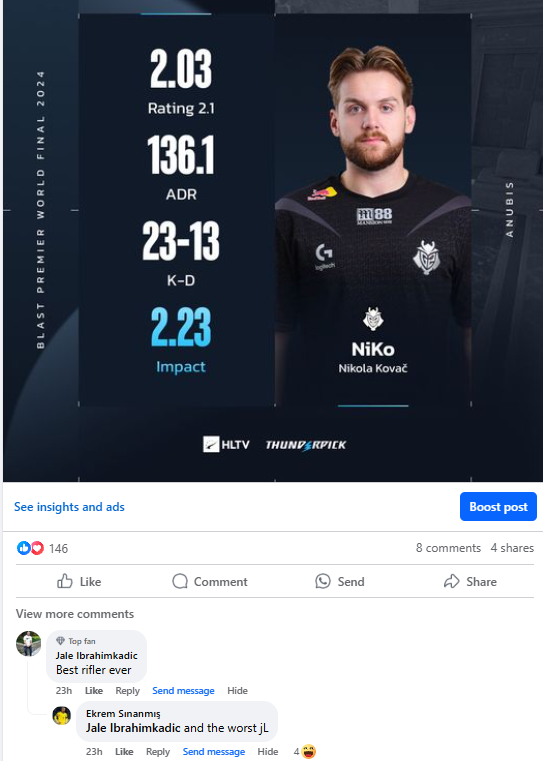This screenshot has height=761, width=543.
Task: Open the red heart reaction icon
Action: pos(37,548)
